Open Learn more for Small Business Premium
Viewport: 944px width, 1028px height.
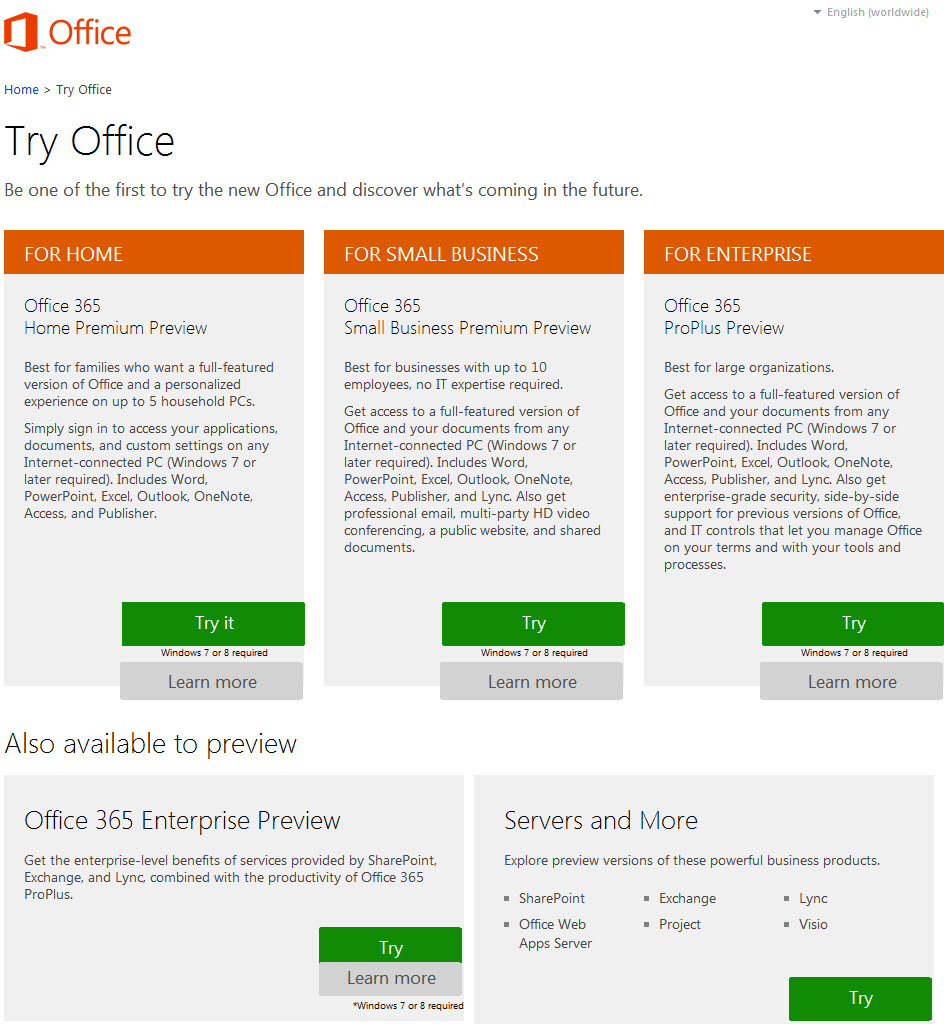pos(532,681)
